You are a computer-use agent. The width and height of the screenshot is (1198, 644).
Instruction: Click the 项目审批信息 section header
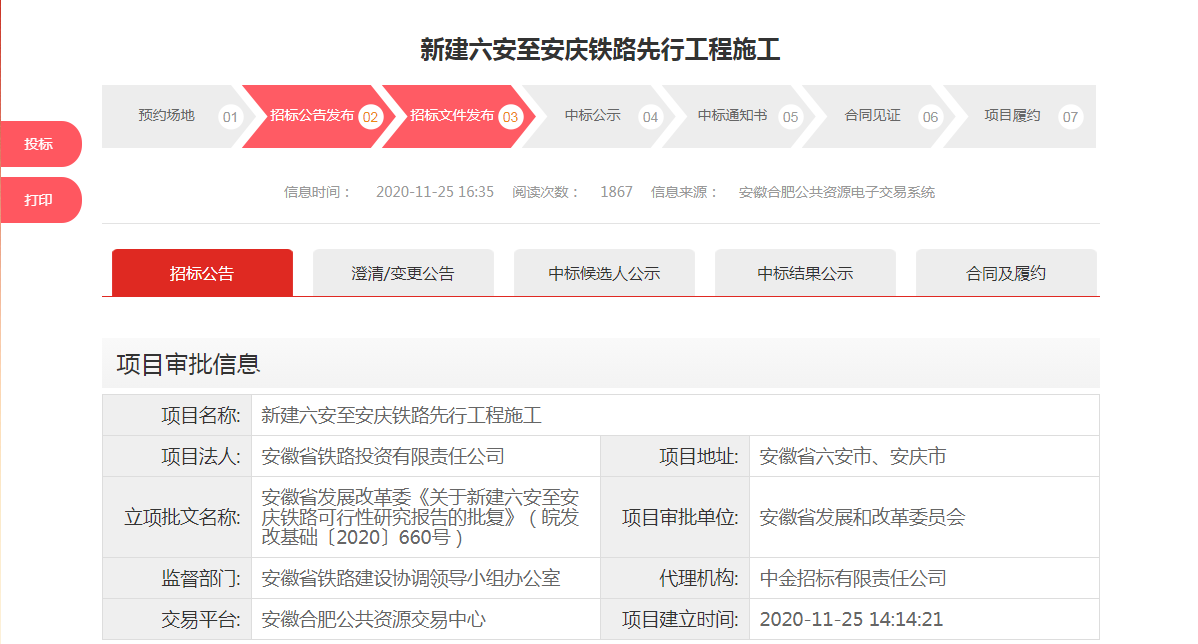click(x=189, y=364)
